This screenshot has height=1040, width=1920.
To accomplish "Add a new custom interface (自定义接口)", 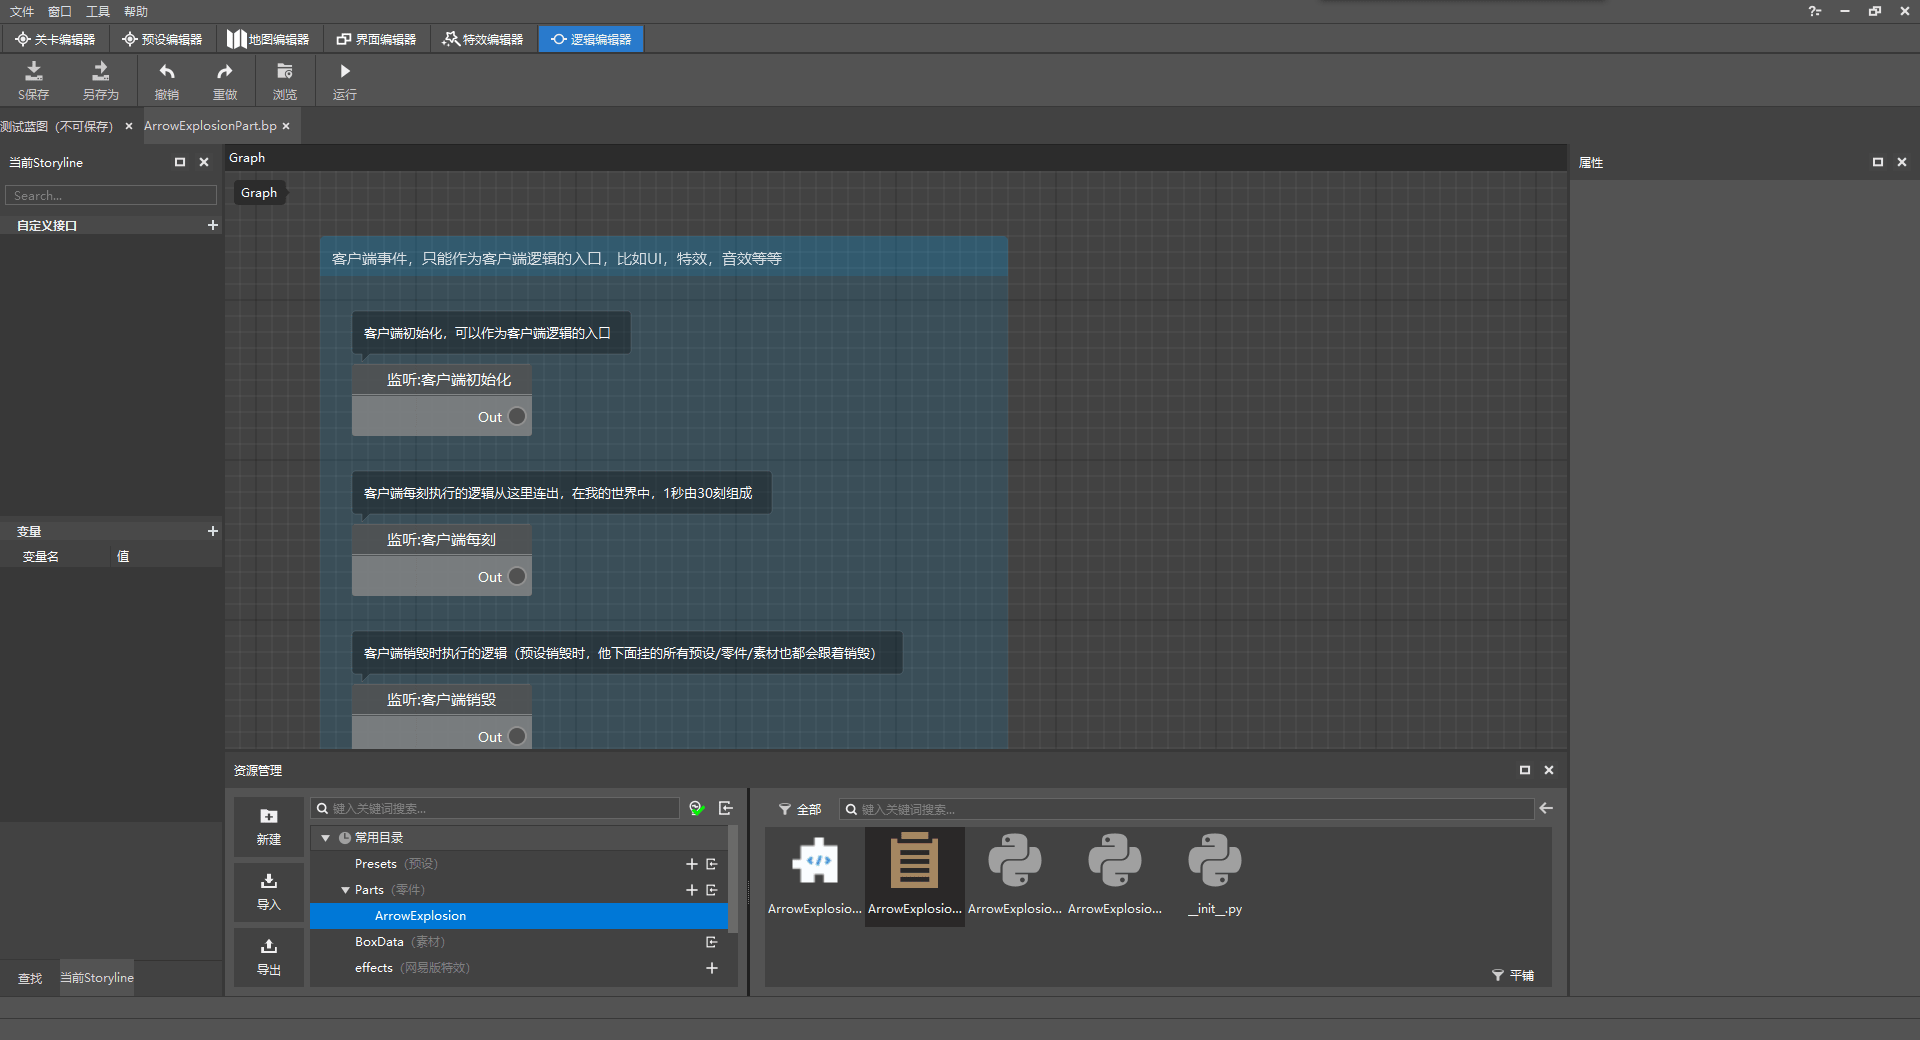I will tap(212, 225).
